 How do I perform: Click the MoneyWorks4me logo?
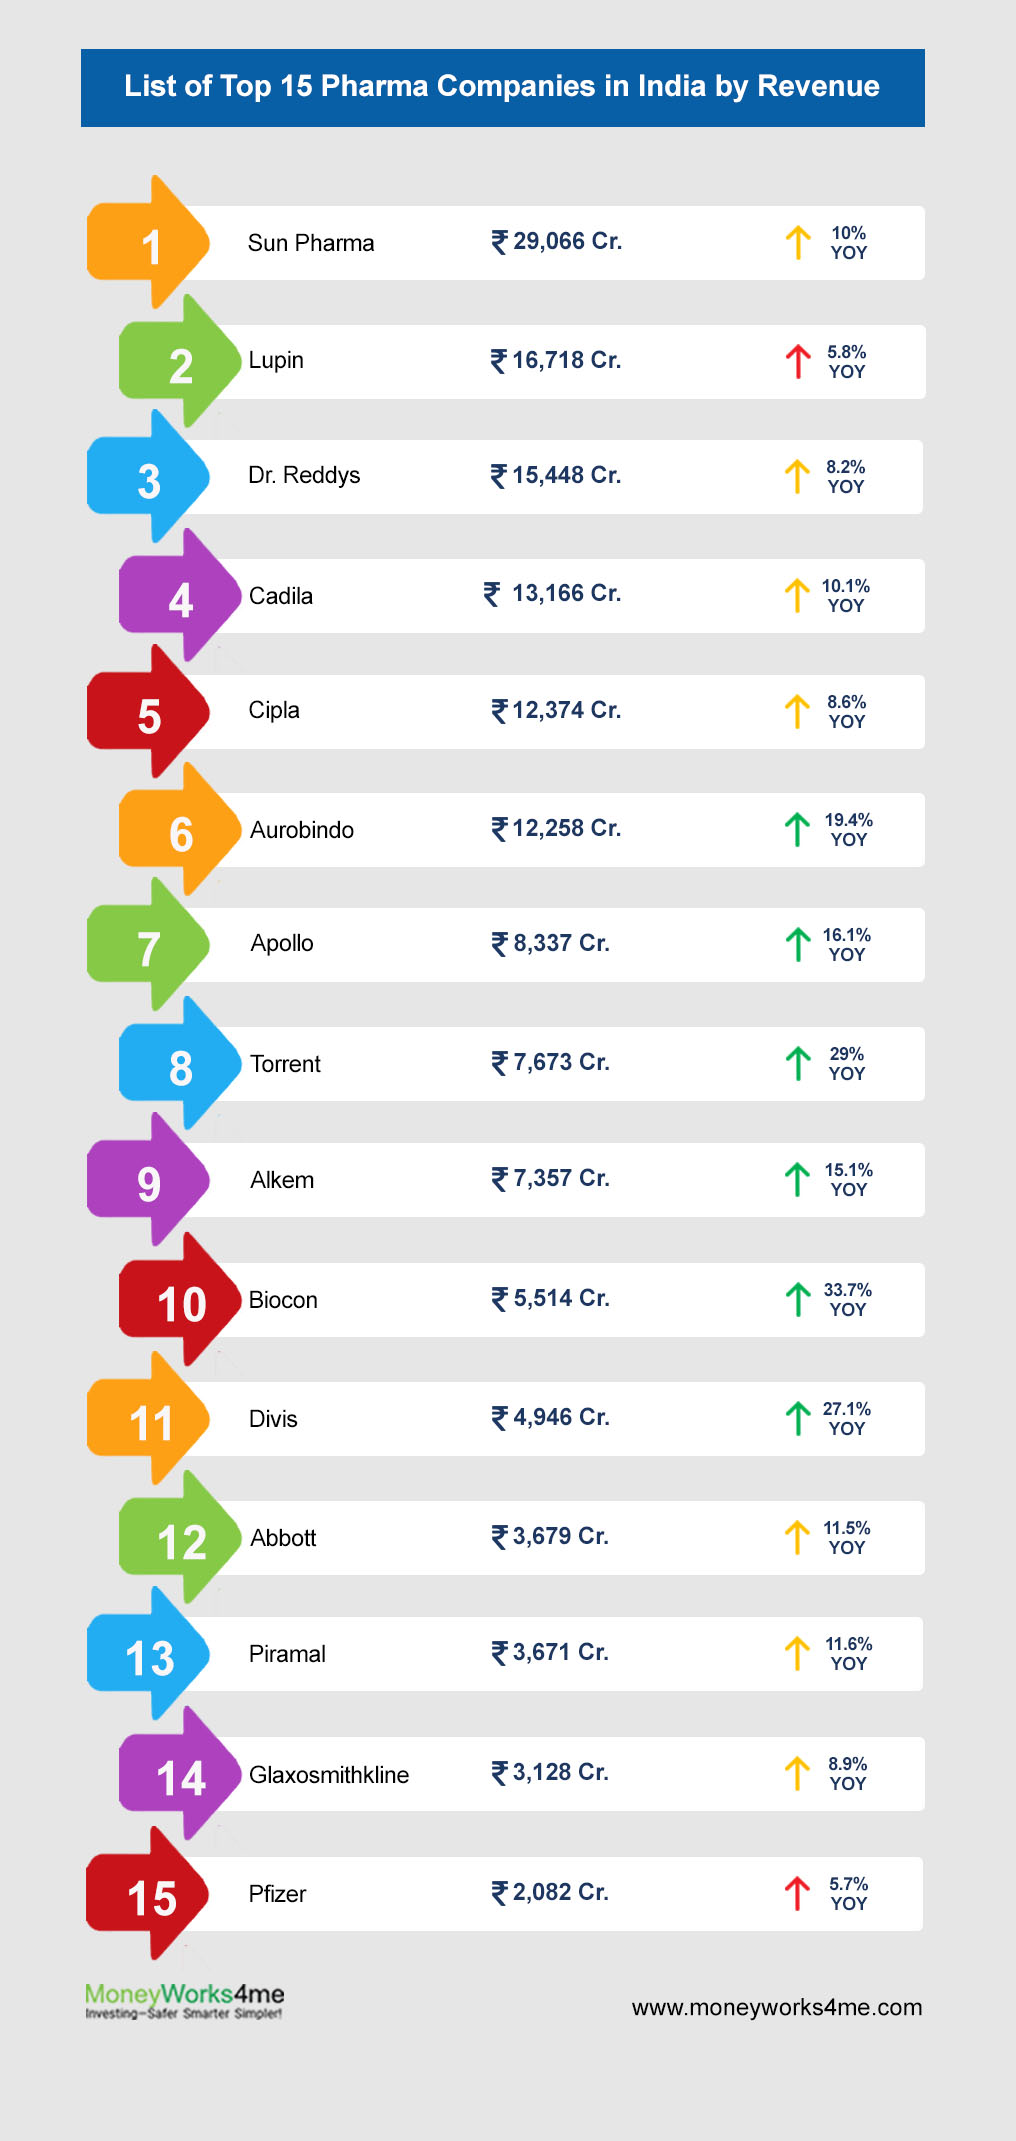point(184,2001)
